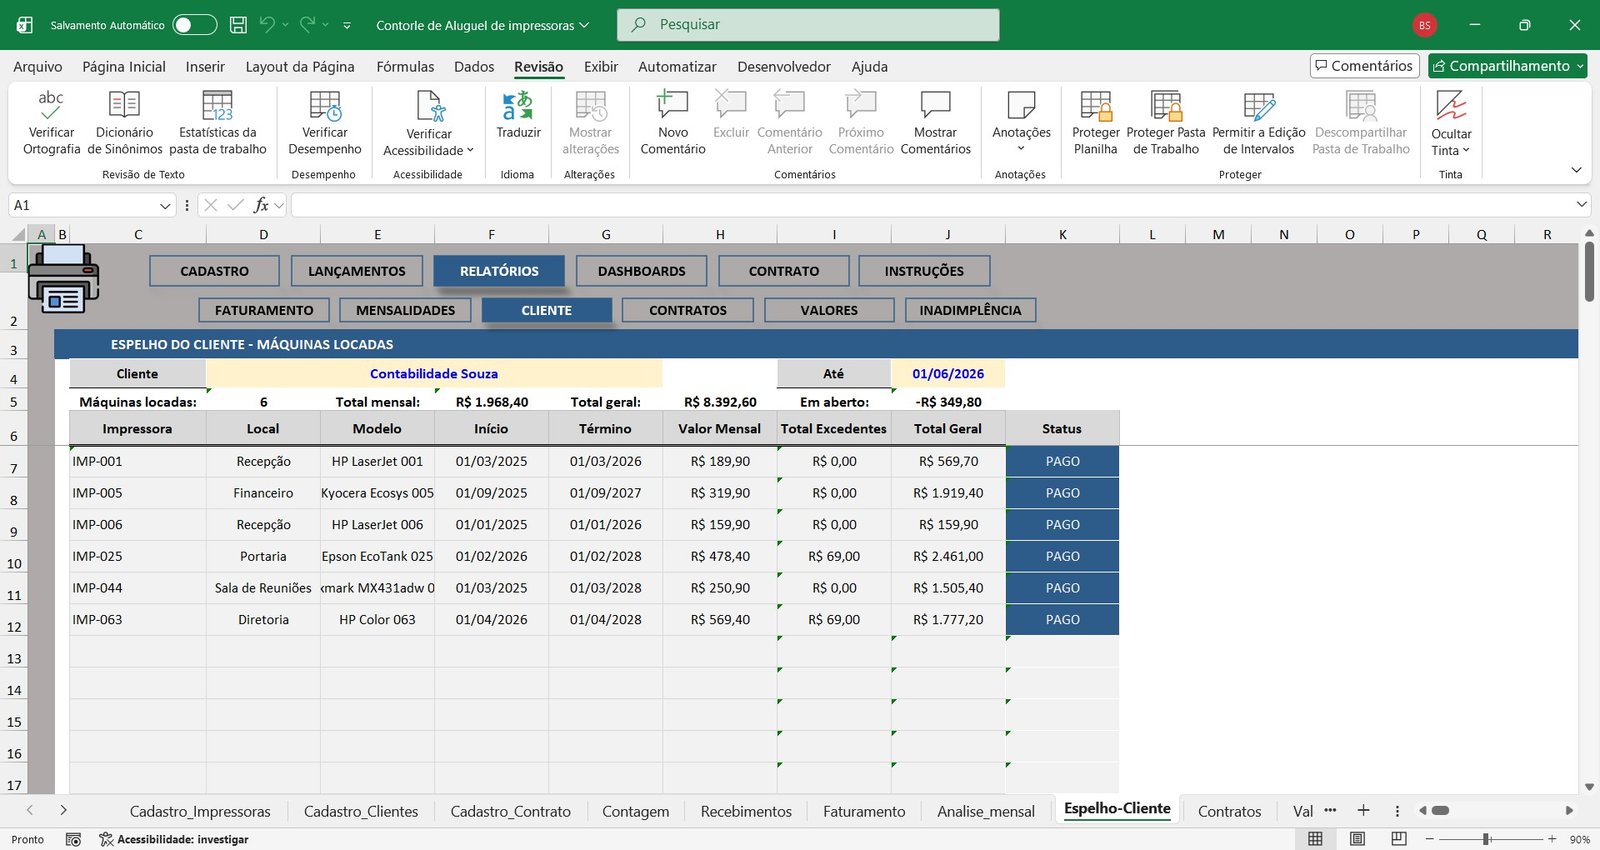Collapse the ribbon with chevron
Screen dimensions: 1600x850
[1576, 170]
